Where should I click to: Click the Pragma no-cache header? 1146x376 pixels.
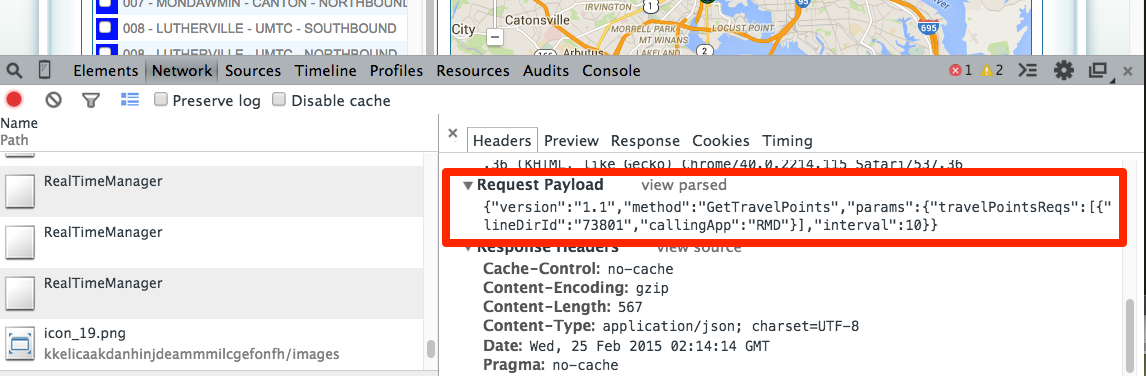pos(550,364)
